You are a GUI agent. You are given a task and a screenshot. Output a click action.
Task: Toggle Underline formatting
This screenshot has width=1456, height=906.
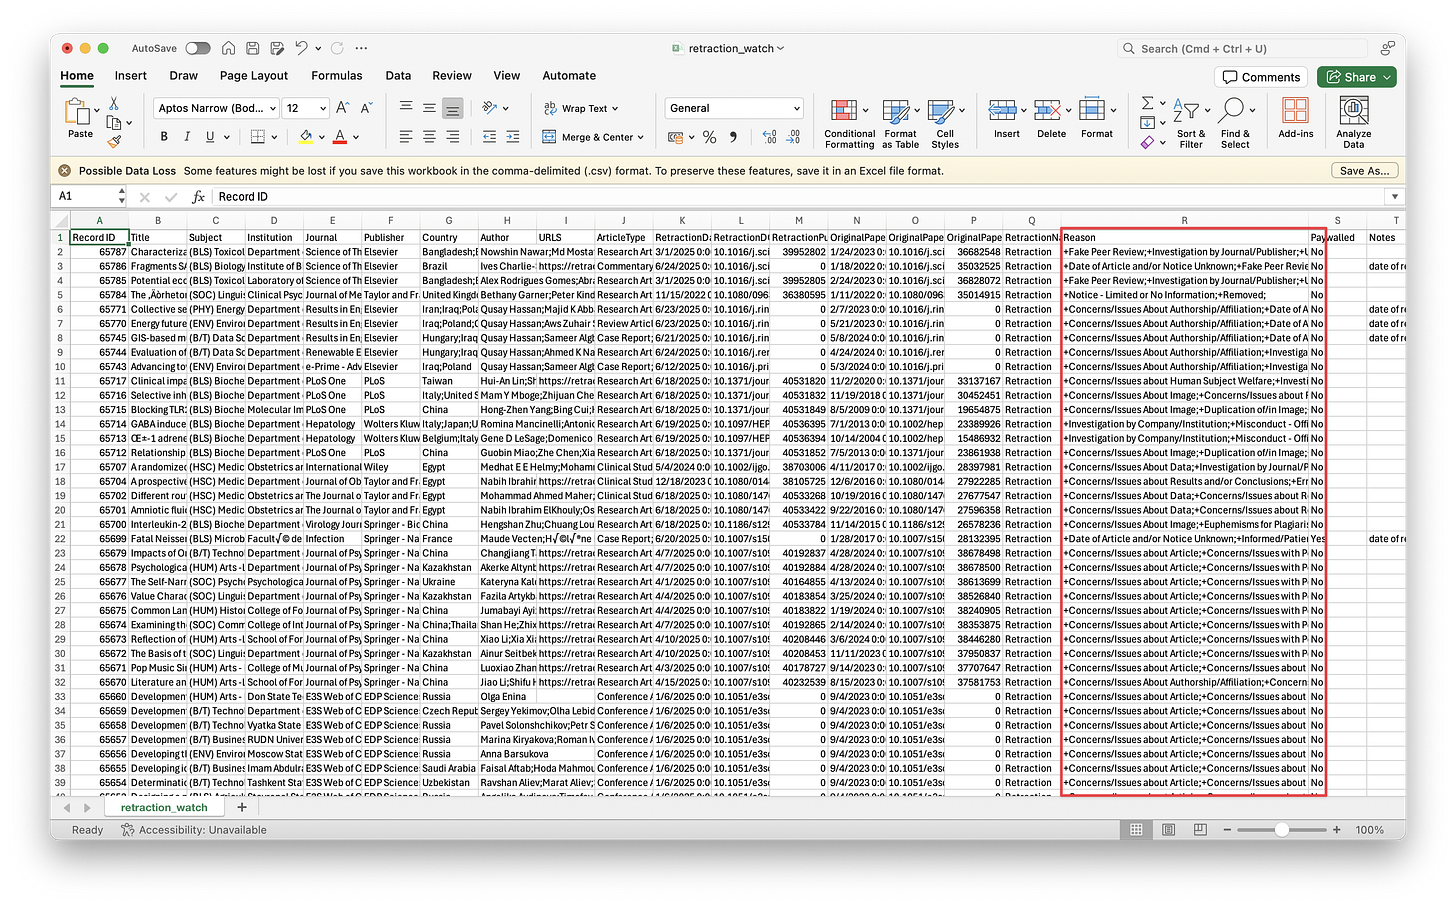[x=210, y=137]
